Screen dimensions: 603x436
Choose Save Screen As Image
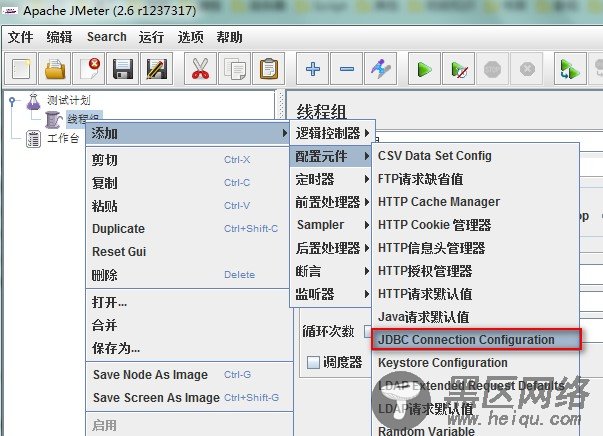187,398
